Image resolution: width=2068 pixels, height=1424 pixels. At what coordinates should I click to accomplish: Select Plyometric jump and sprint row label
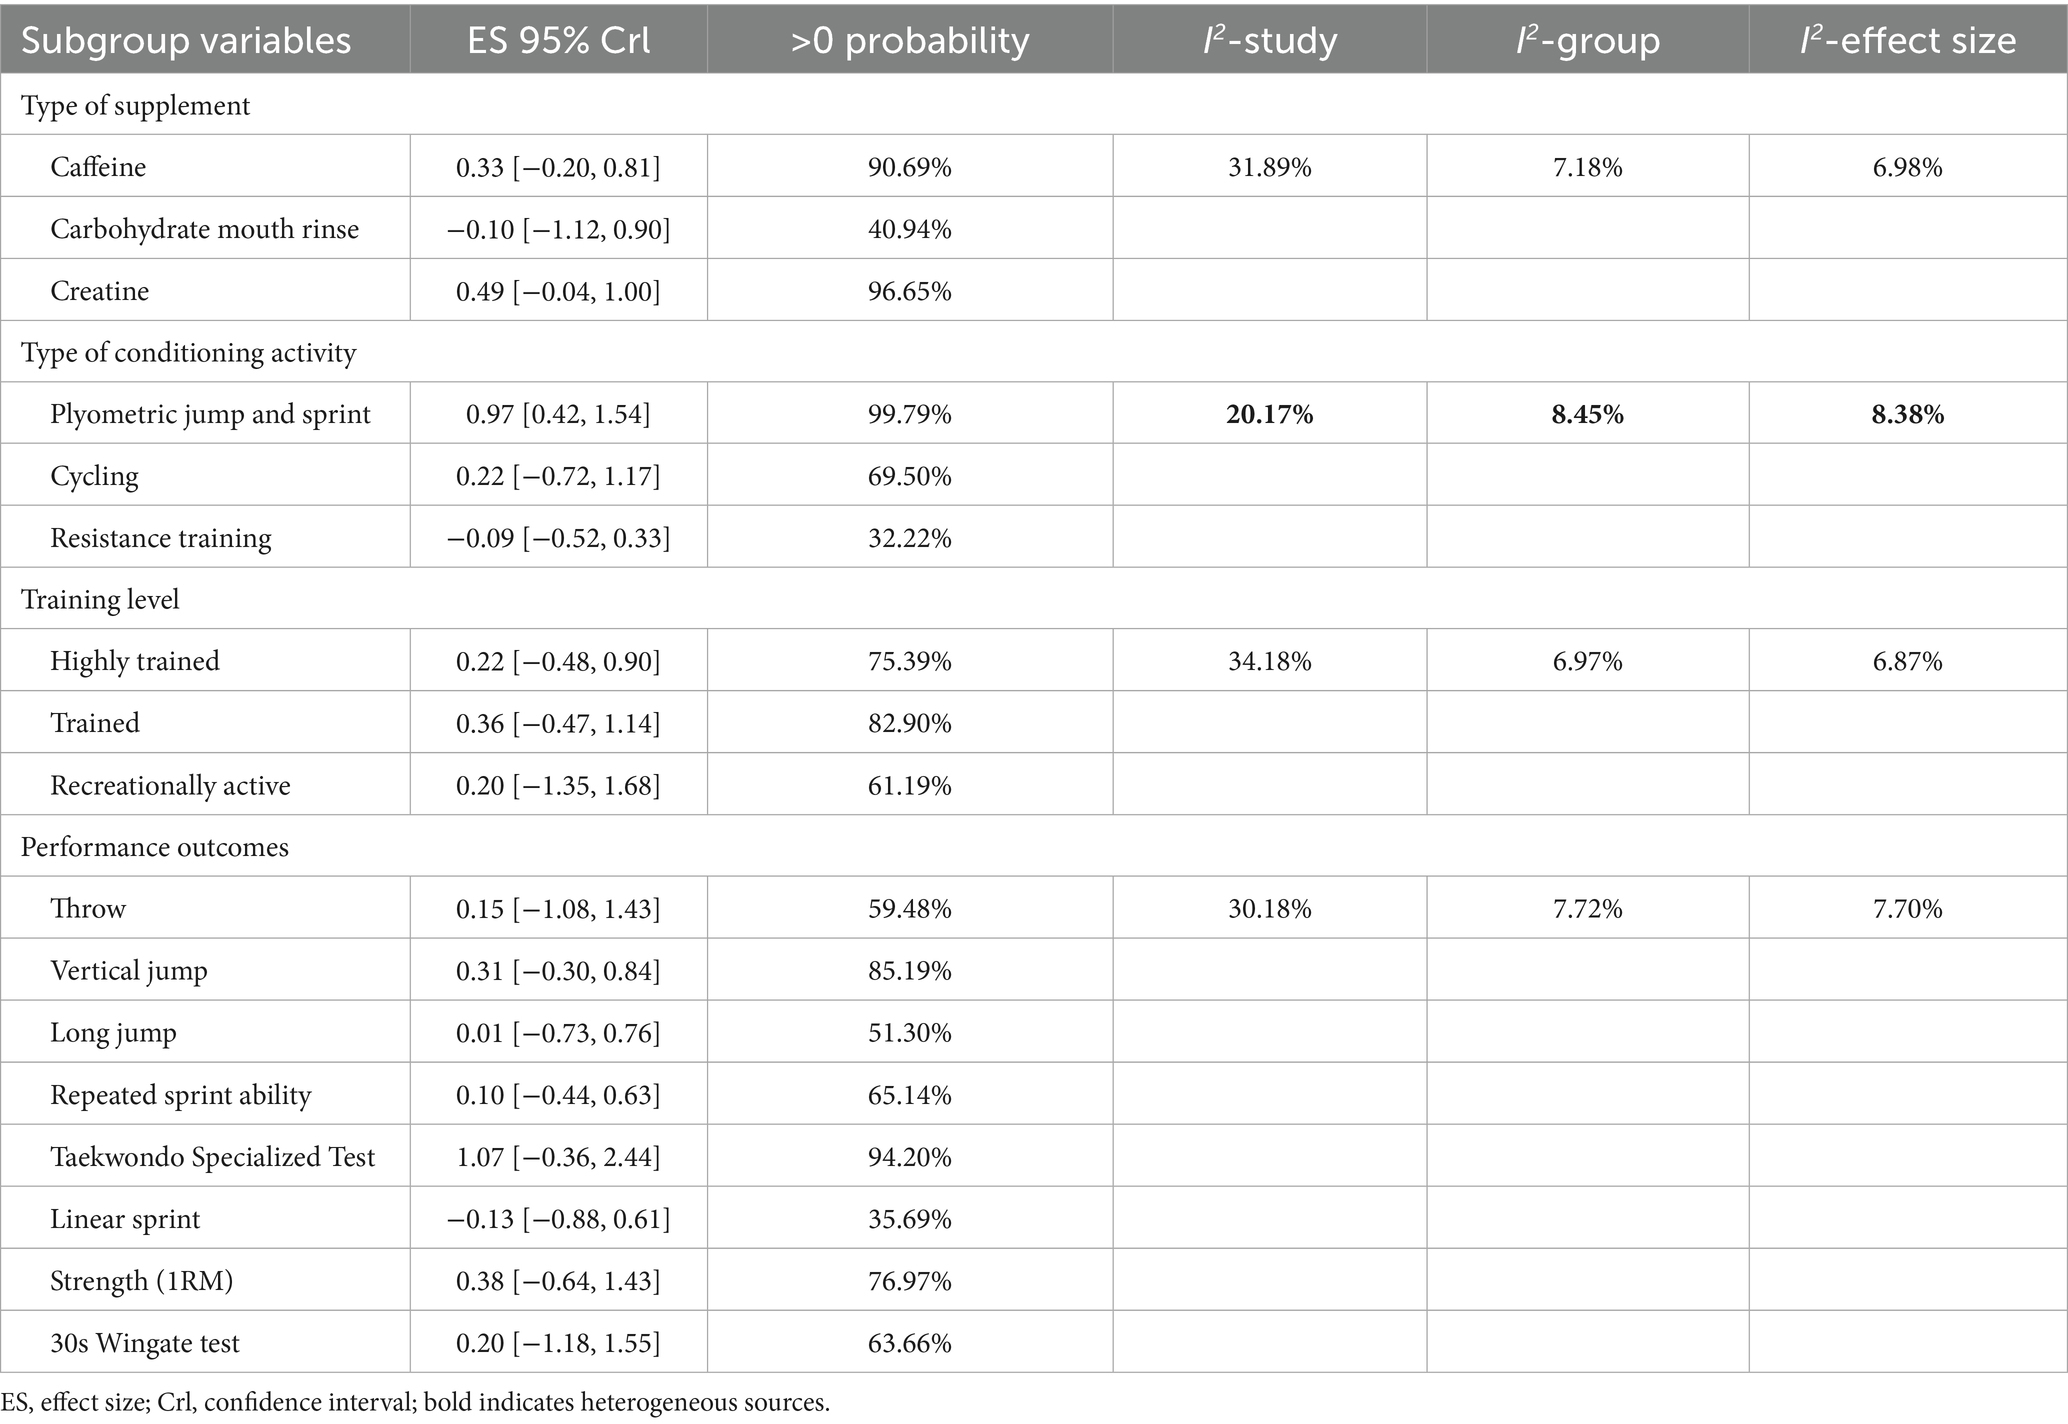tap(210, 414)
